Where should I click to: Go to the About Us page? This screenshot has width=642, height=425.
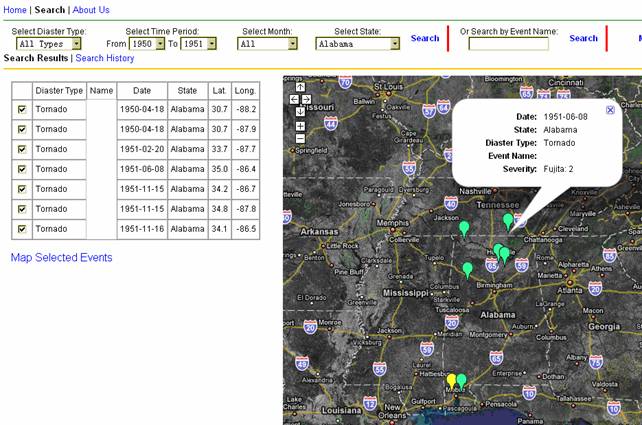tap(91, 10)
